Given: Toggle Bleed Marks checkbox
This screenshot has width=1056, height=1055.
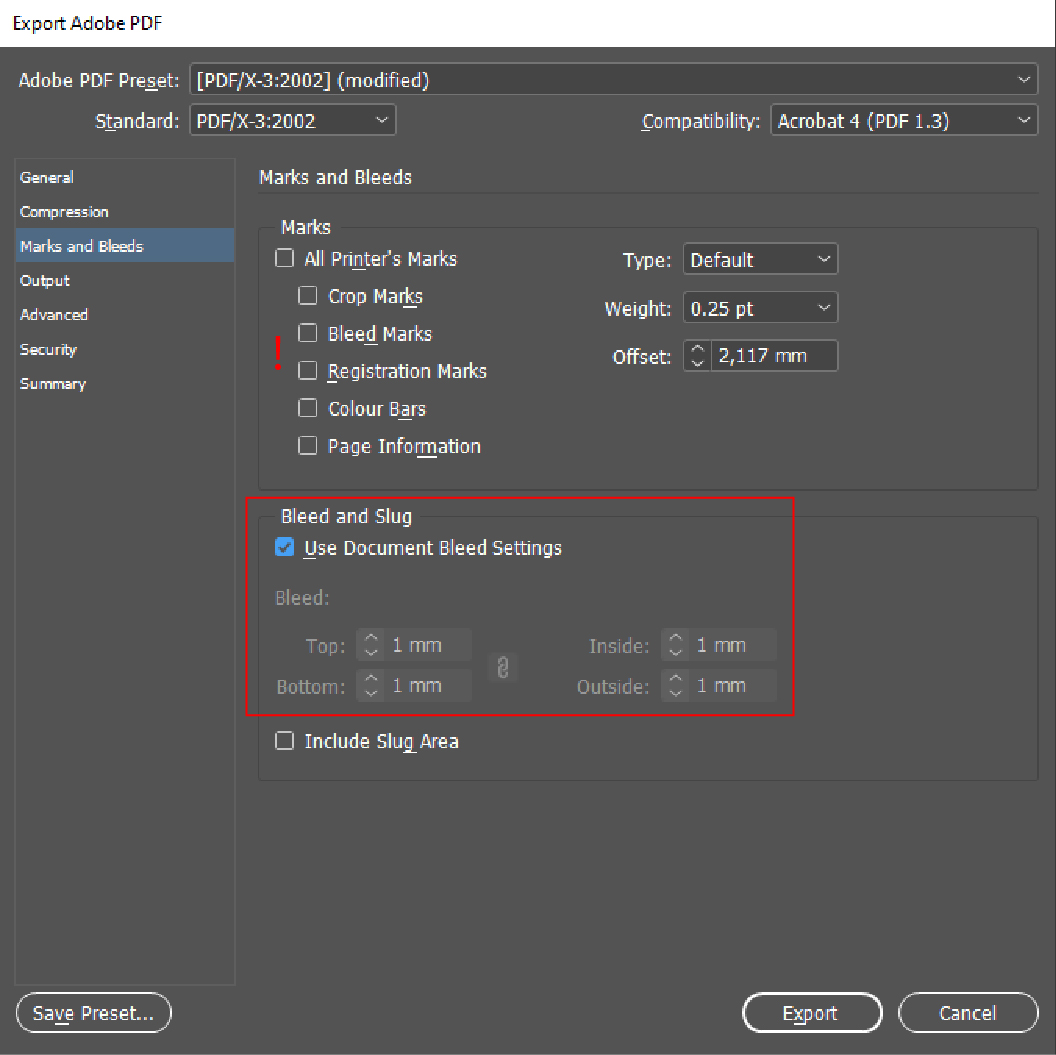Looking at the screenshot, I should tap(308, 334).
